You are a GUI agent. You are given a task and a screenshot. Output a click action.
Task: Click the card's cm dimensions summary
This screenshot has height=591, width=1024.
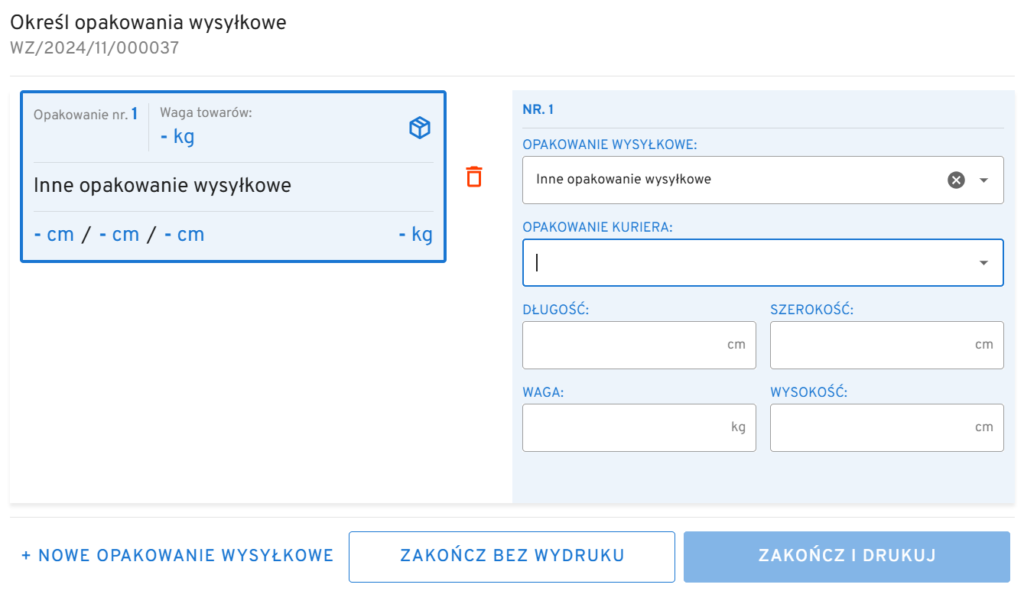[119, 235]
